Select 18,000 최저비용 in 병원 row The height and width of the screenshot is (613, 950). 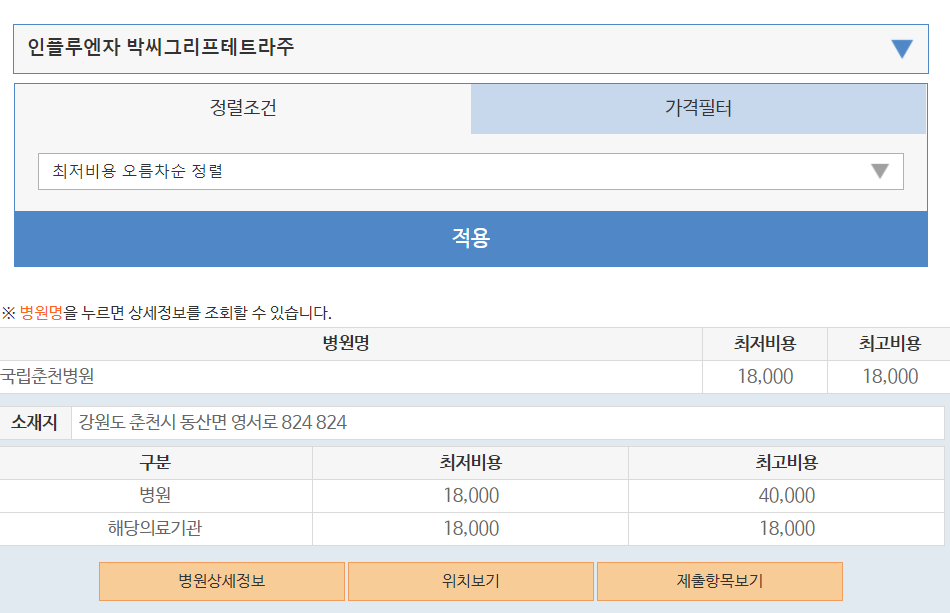471,496
